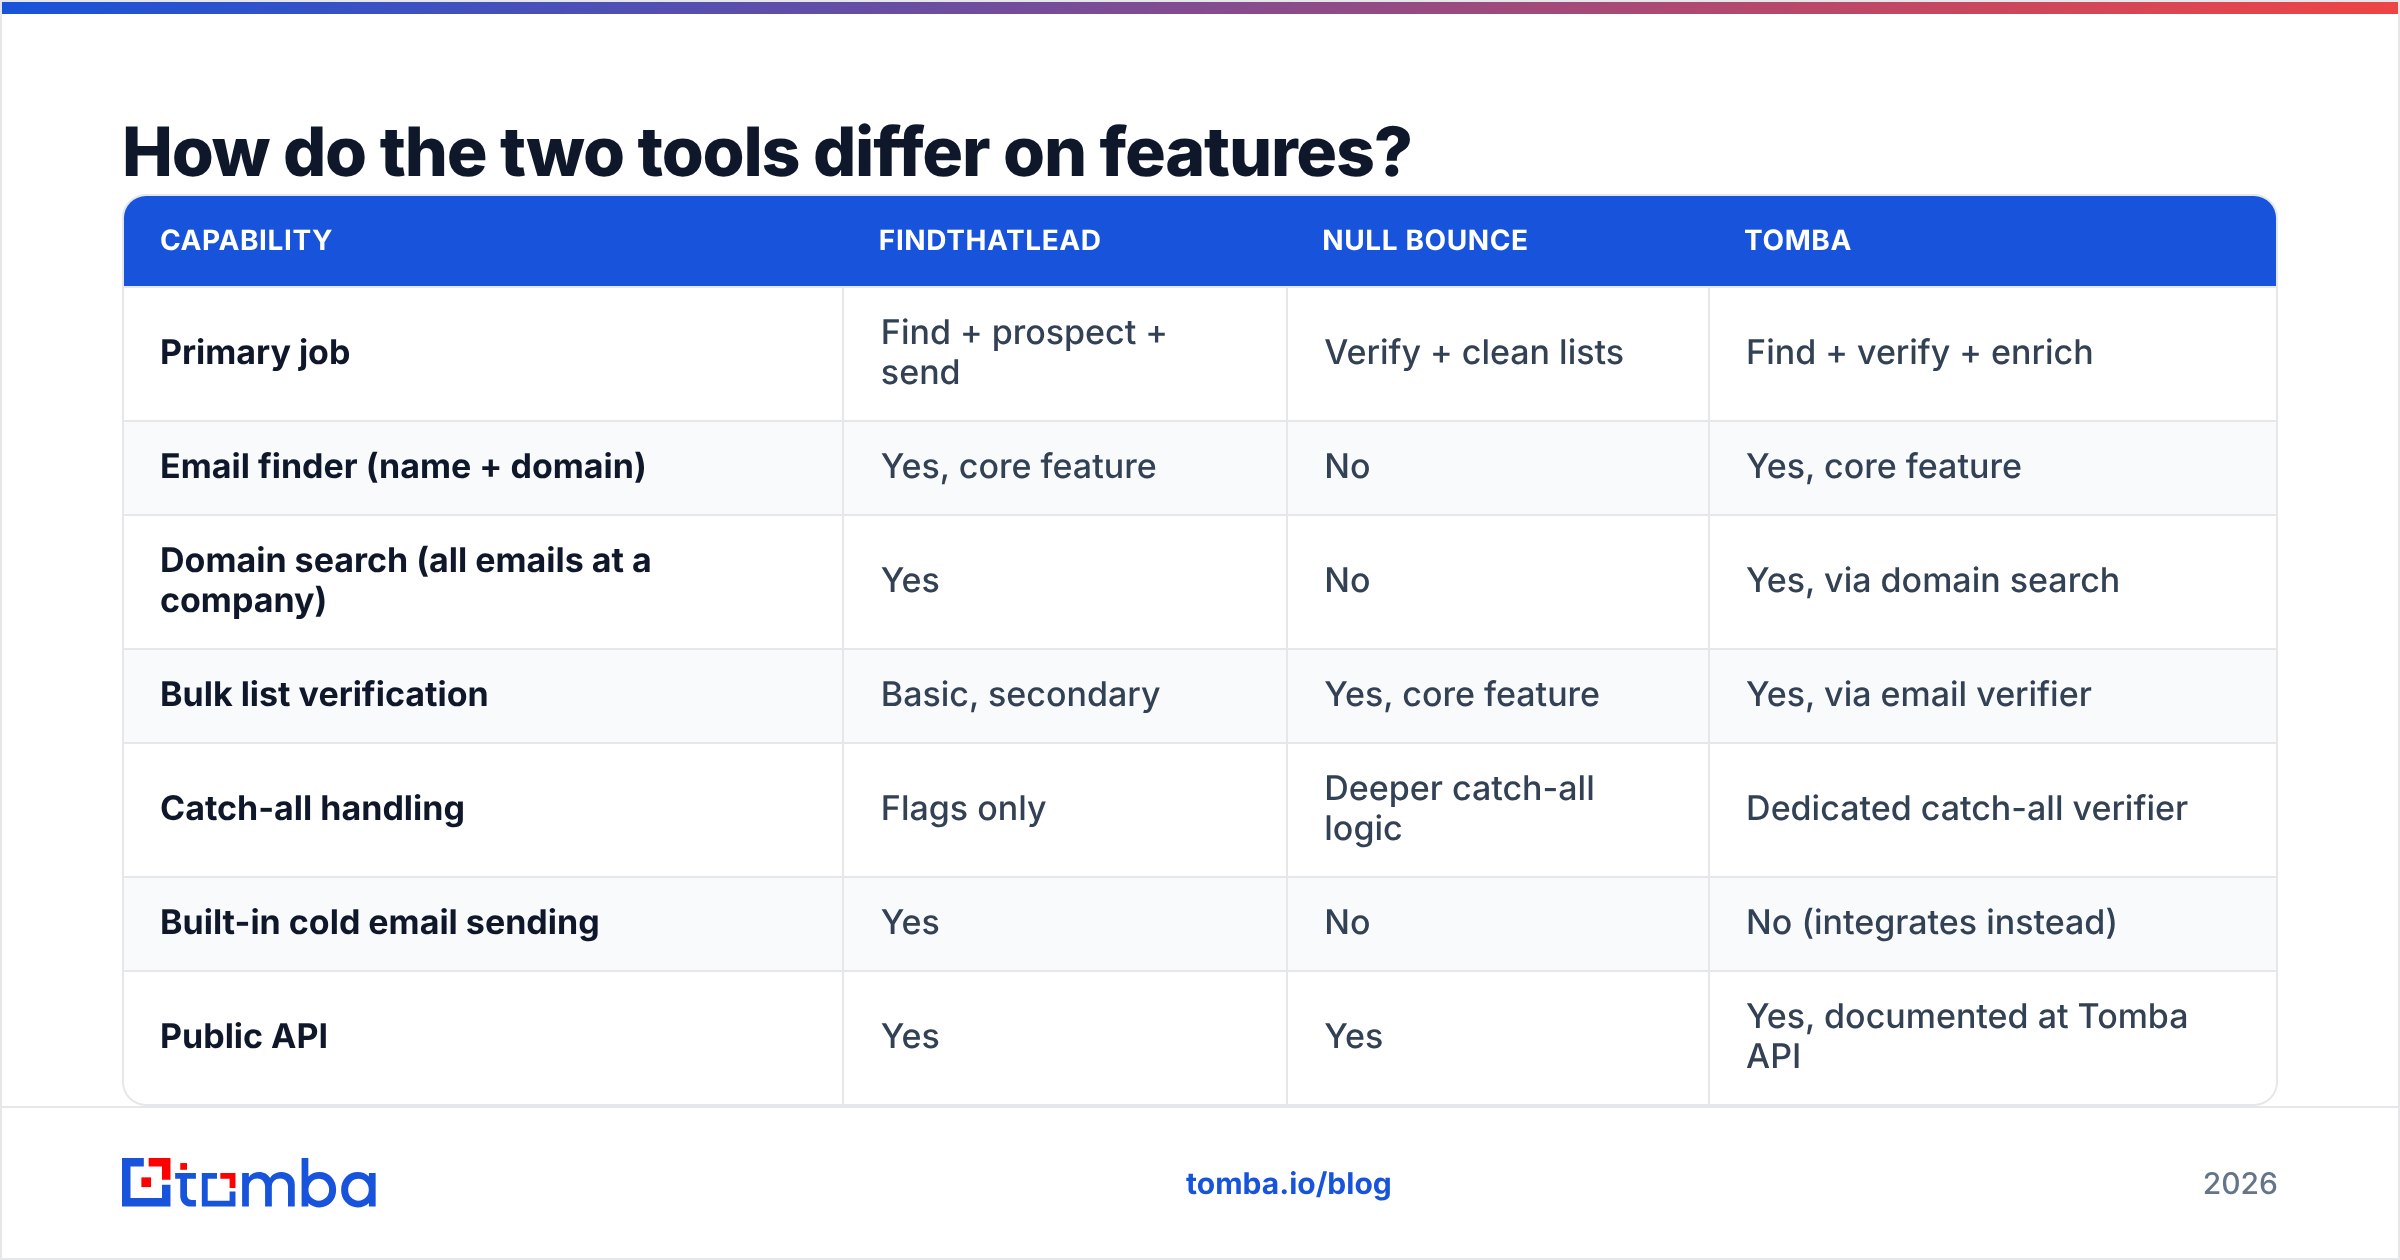Viewport: 2400px width, 1260px height.
Task: Click FindThatLead 'Yes' in Public API row
Action: (910, 1036)
